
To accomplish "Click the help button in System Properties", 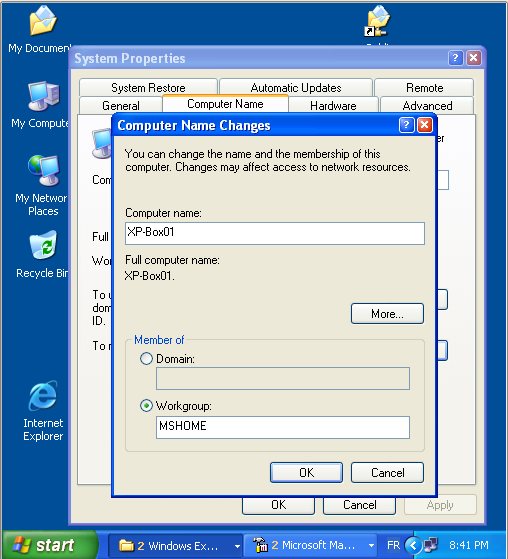I will (x=455, y=58).
